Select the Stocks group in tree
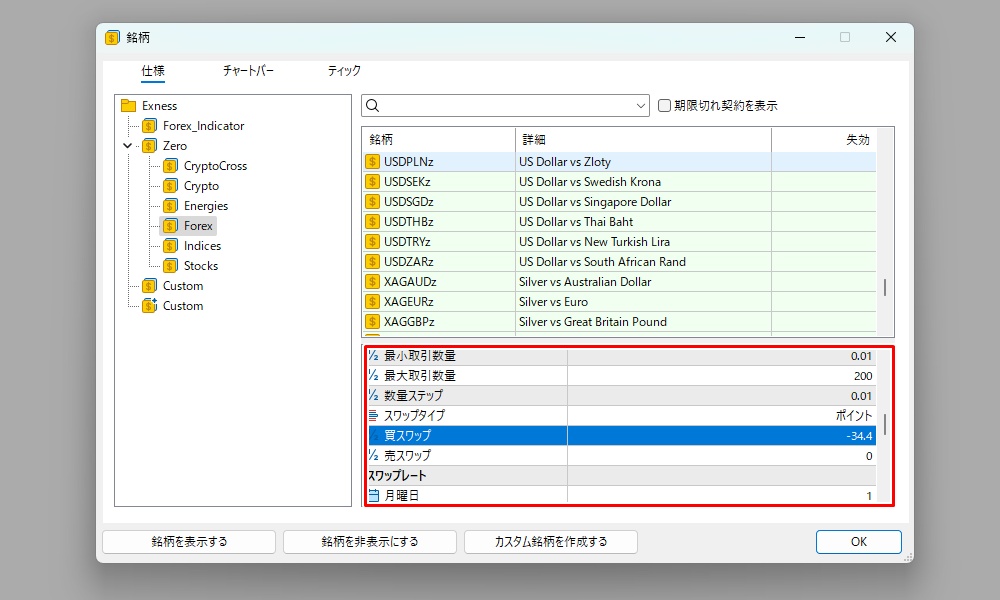Screen dimensions: 1000x600 (x=200, y=266)
